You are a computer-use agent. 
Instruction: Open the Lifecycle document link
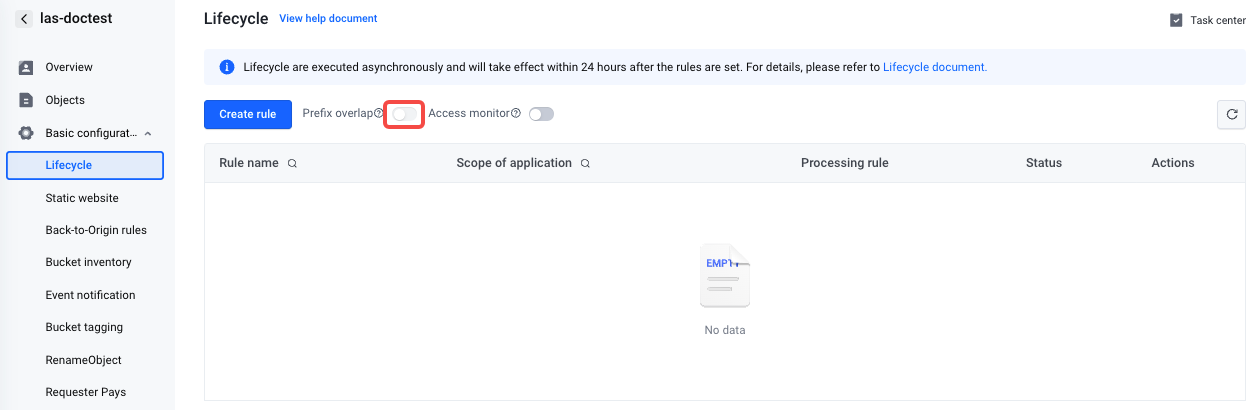click(x=935, y=67)
